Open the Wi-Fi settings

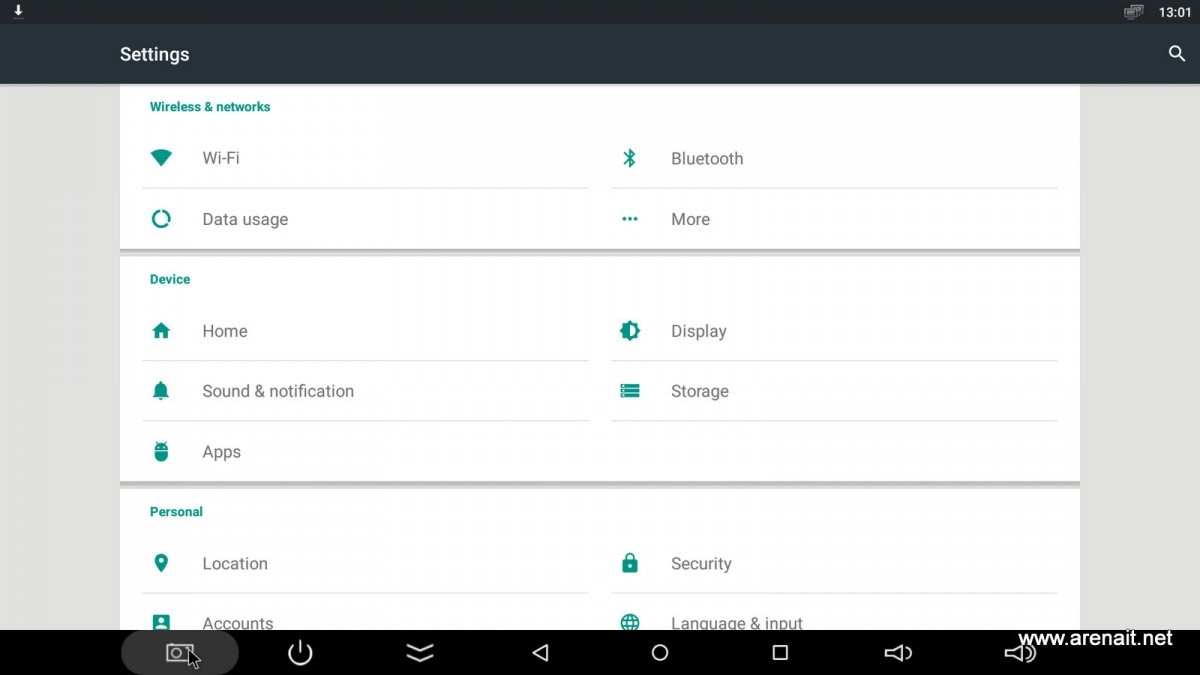221,158
